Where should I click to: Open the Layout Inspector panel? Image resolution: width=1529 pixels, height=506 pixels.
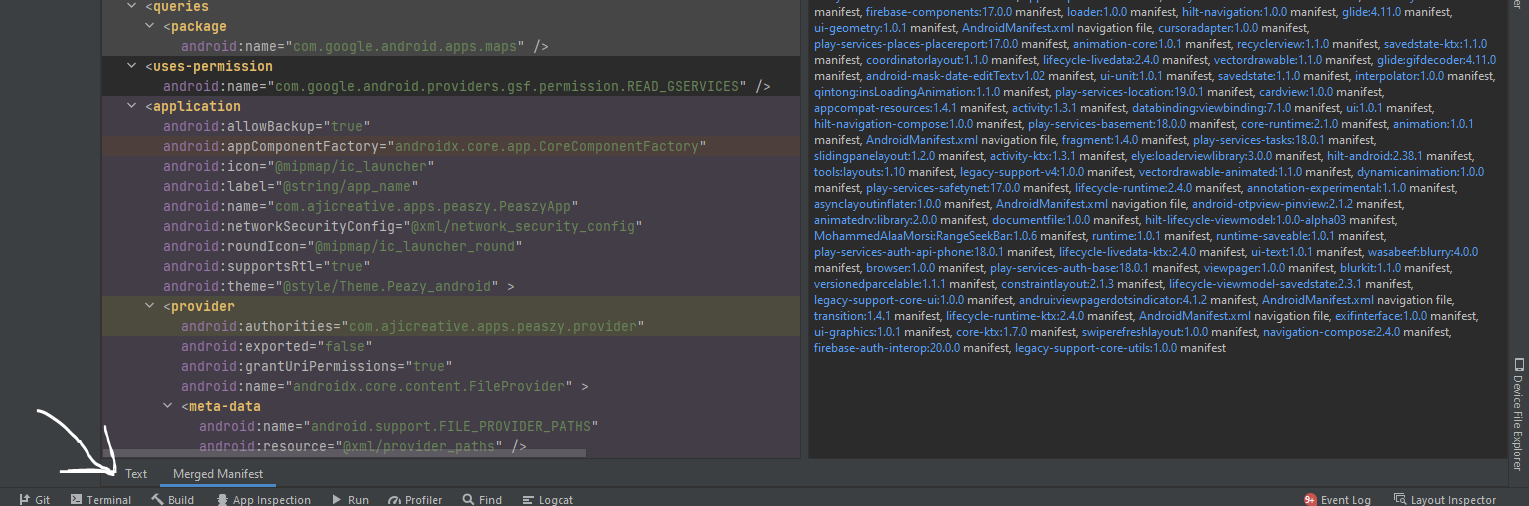(x=1444, y=499)
